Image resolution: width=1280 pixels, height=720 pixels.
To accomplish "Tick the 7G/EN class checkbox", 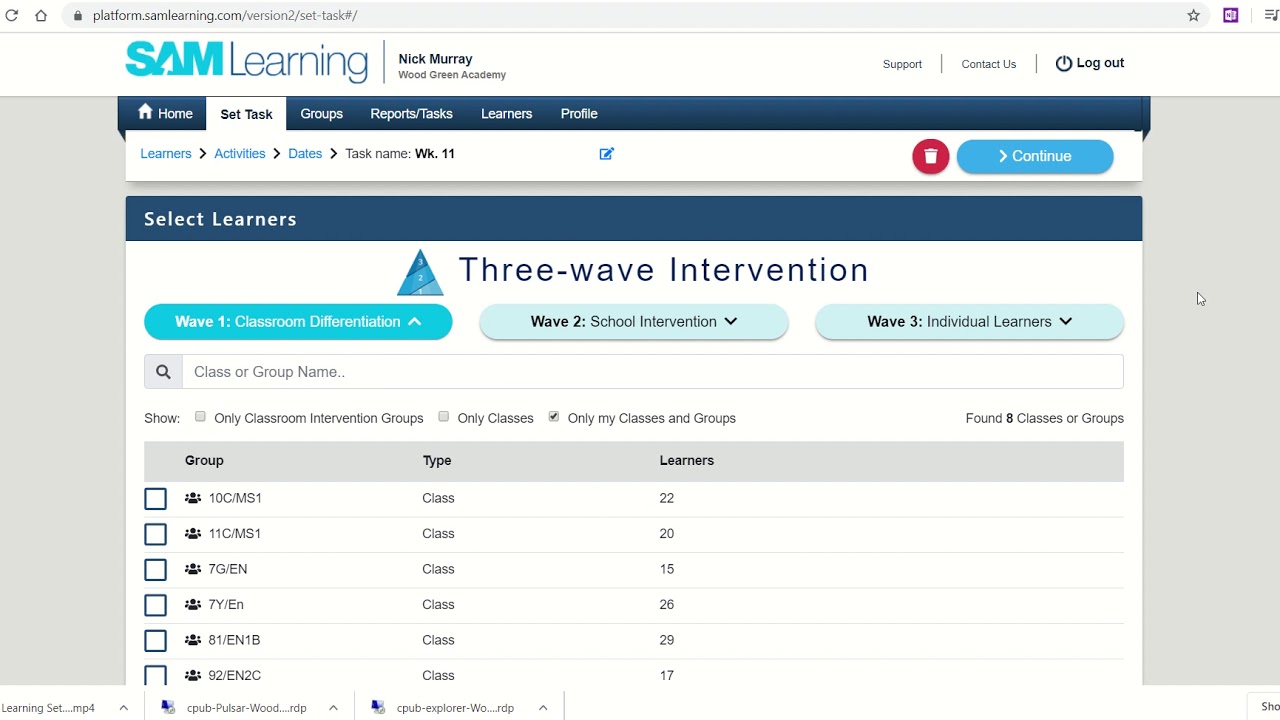I will pyautogui.click(x=155, y=570).
